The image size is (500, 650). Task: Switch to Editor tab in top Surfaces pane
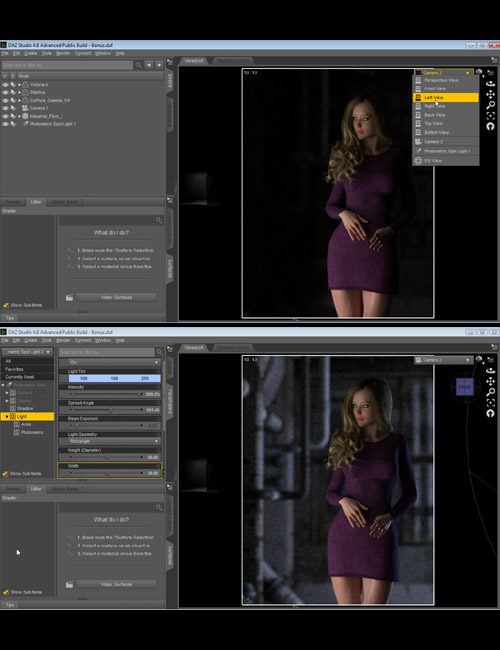click(x=36, y=202)
